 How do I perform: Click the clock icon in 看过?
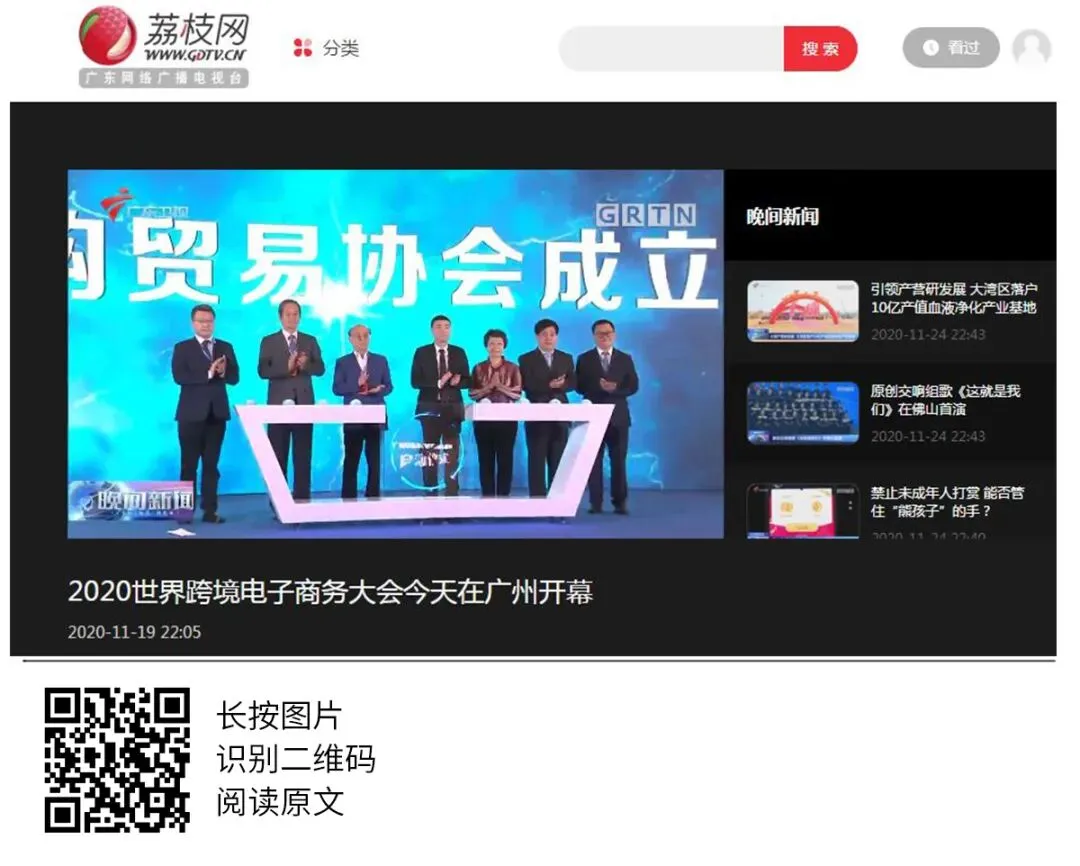tap(931, 48)
